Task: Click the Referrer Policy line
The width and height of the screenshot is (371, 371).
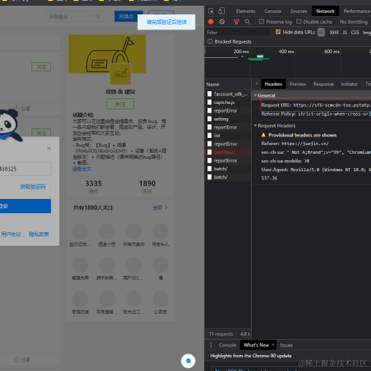Action: [x=316, y=114]
